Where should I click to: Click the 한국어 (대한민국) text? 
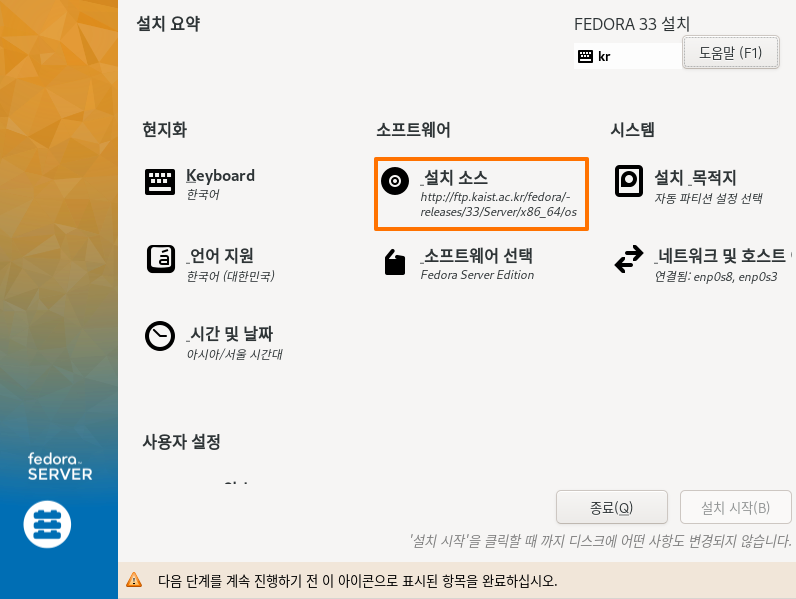point(230,276)
